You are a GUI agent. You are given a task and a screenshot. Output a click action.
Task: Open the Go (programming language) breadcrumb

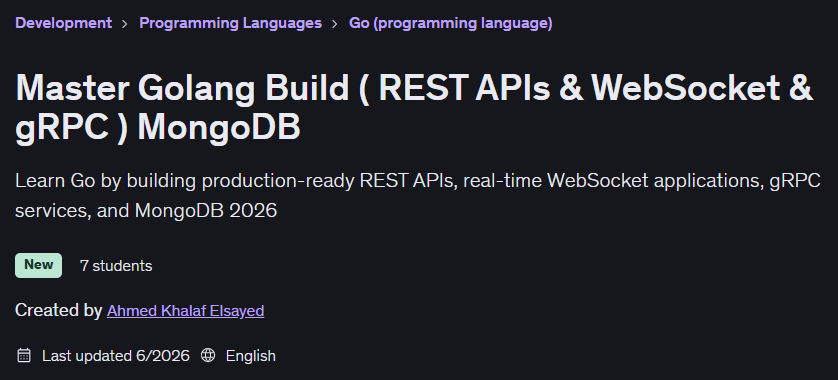click(451, 23)
